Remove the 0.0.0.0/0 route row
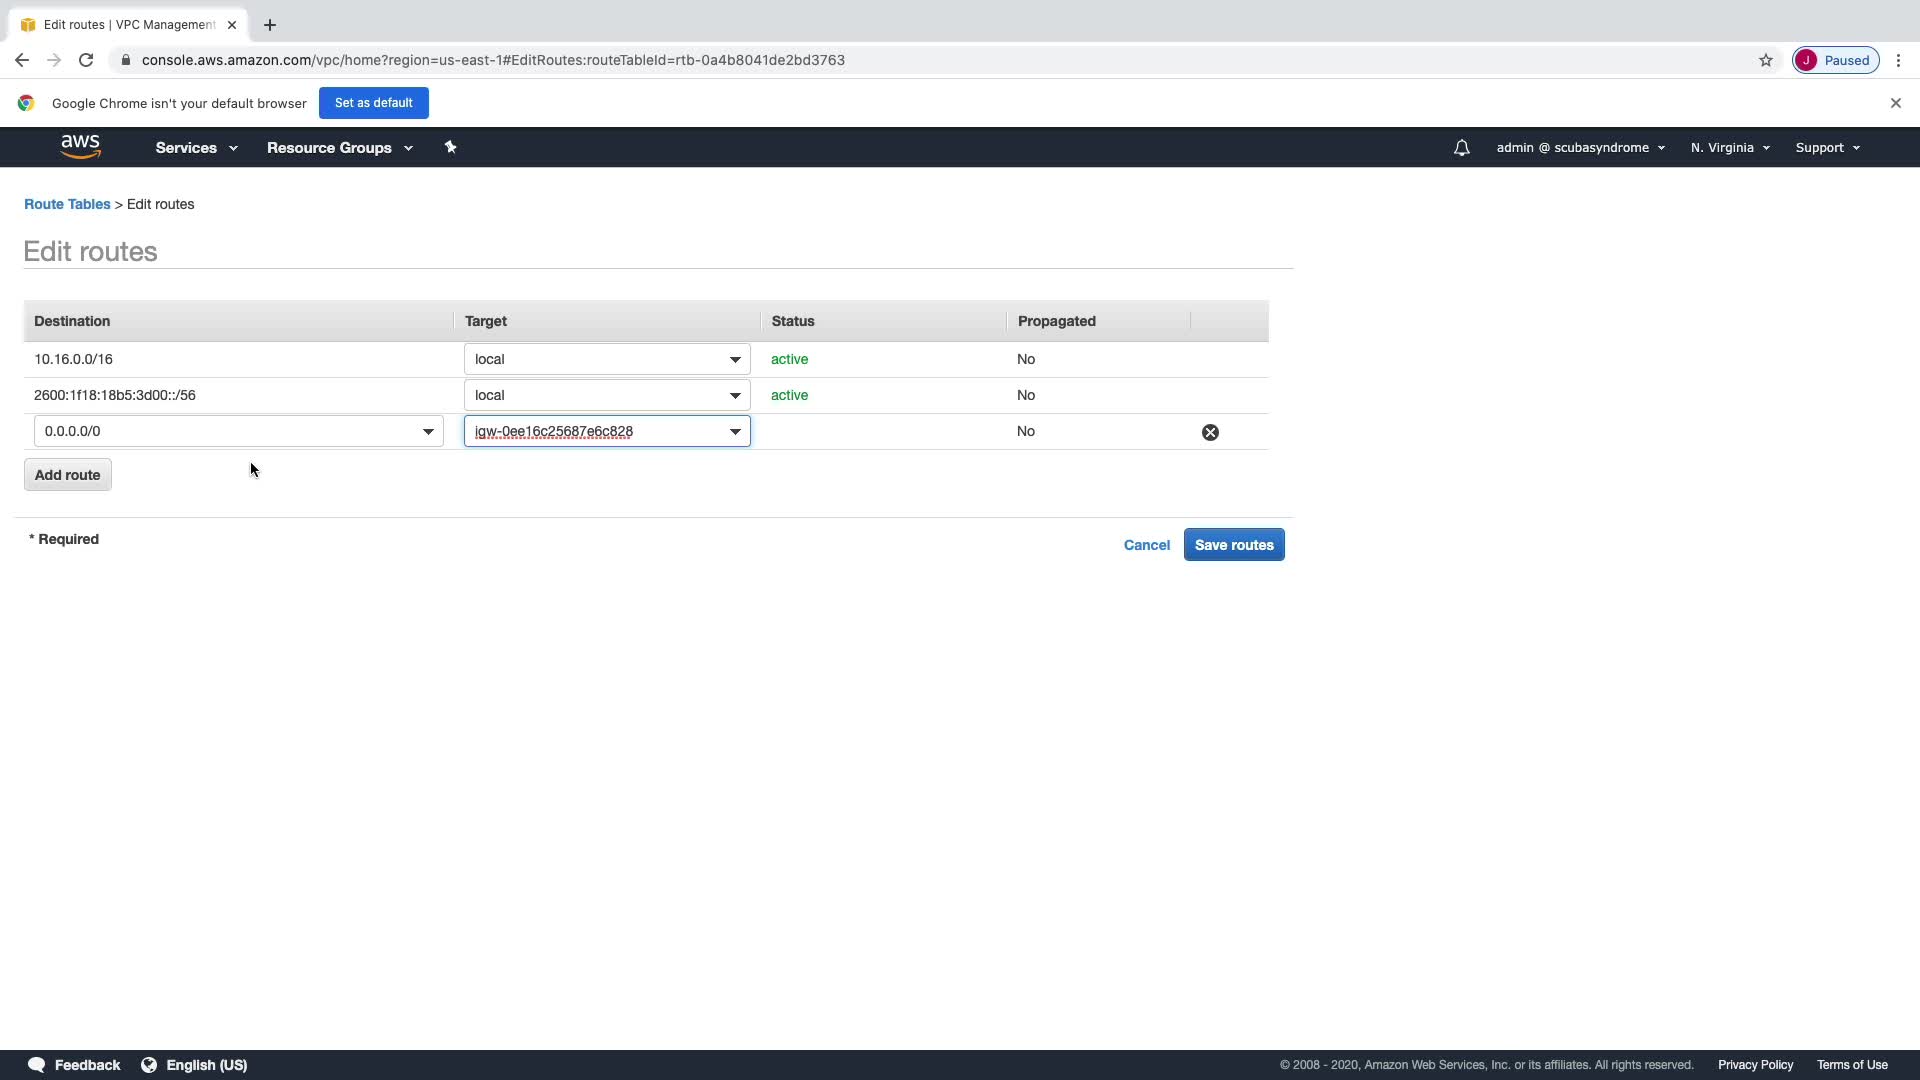The height and width of the screenshot is (1080, 1920). (1210, 432)
